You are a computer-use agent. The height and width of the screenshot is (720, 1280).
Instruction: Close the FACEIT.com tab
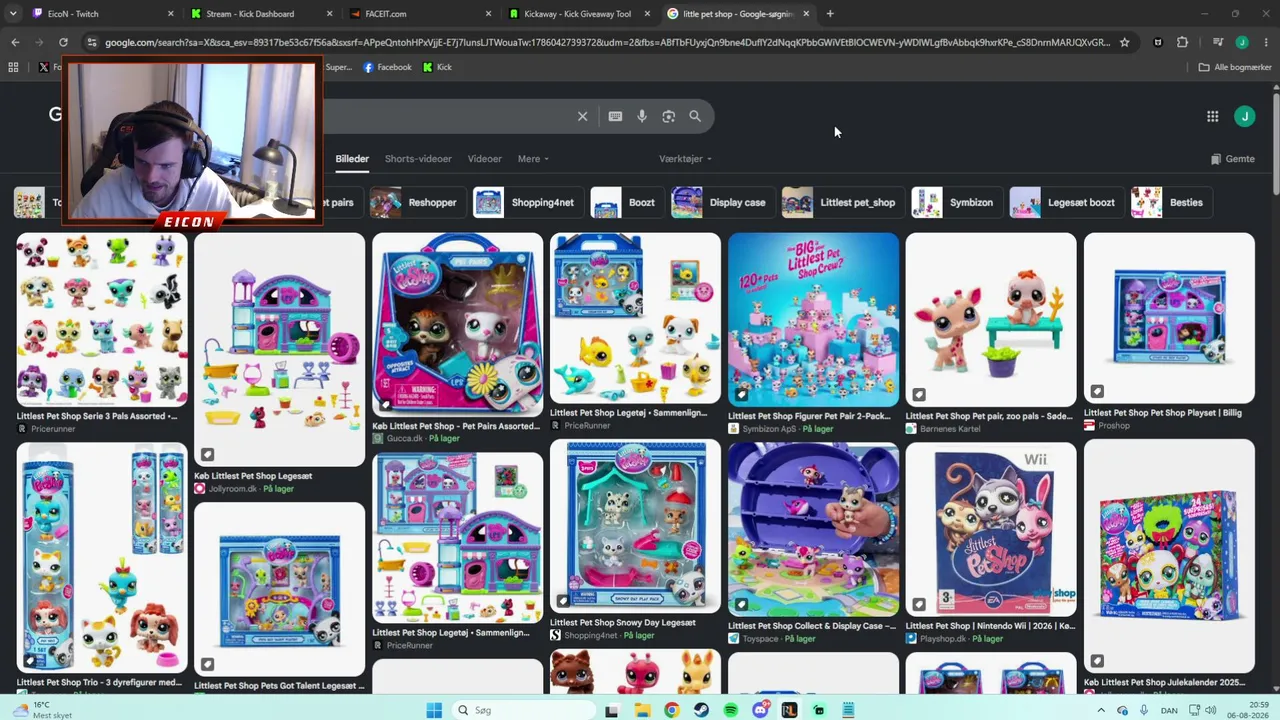click(x=488, y=14)
